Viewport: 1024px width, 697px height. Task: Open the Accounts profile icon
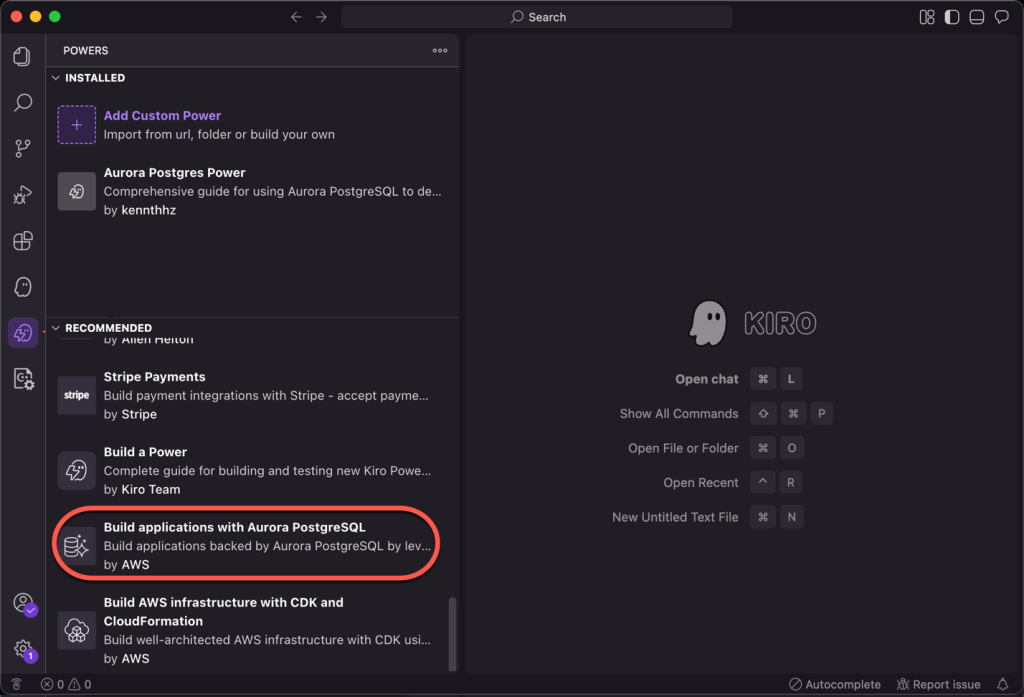click(22, 603)
